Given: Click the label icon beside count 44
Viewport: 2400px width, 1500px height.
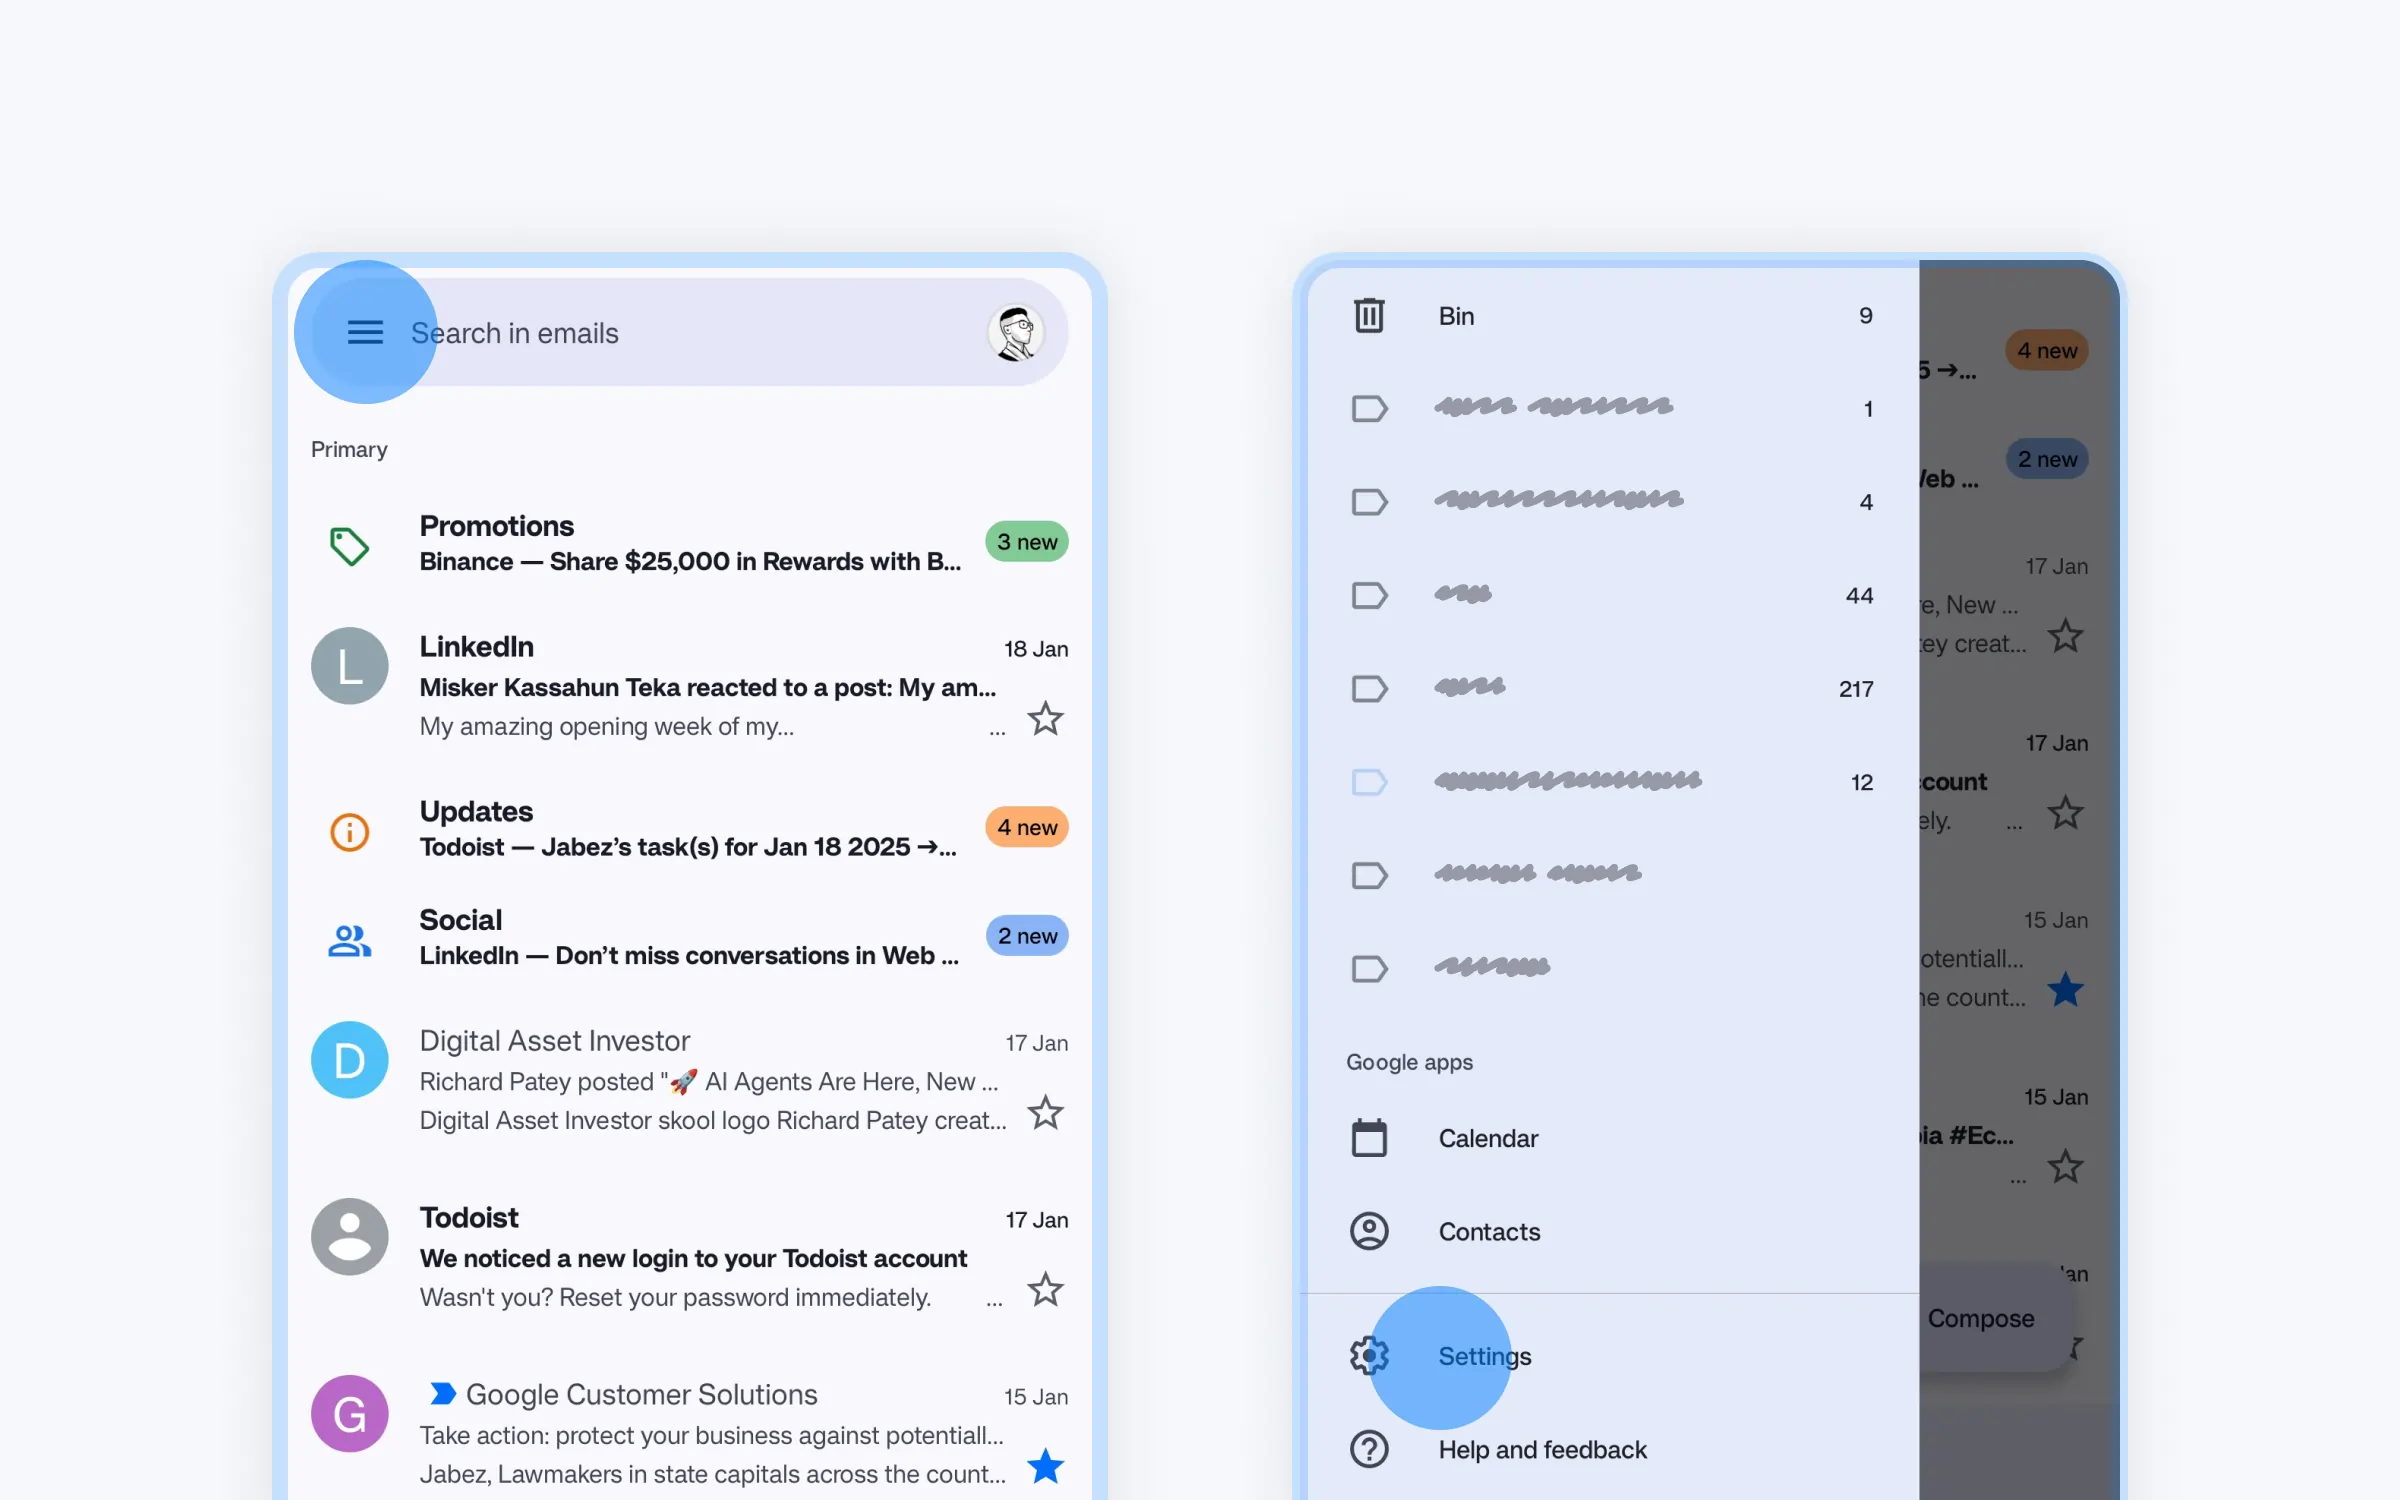Looking at the screenshot, I should [x=1369, y=595].
